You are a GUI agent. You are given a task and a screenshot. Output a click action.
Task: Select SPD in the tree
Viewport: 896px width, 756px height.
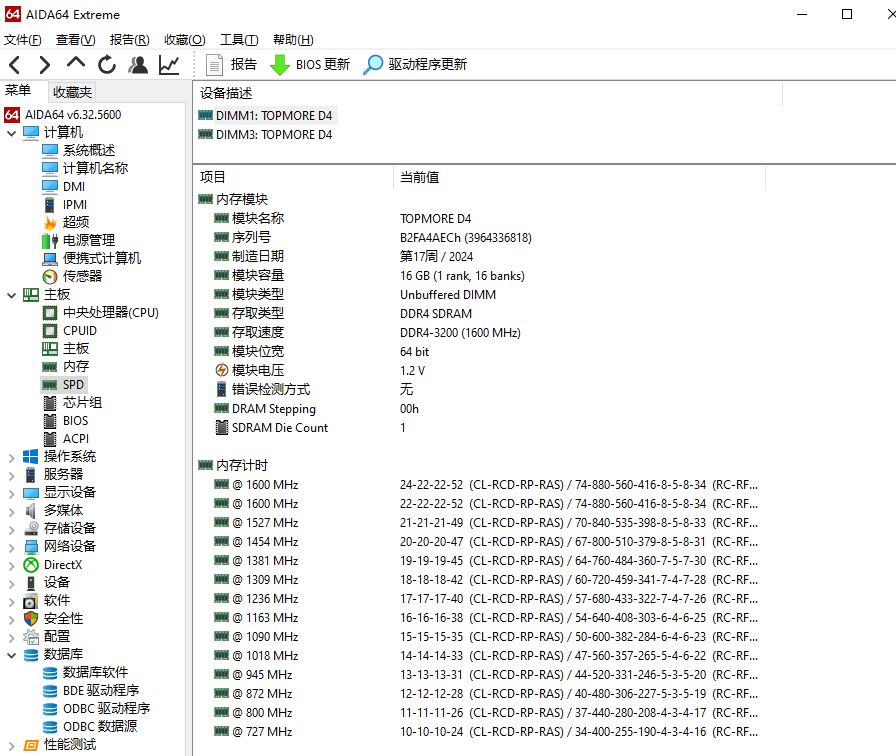click(73, 385)
